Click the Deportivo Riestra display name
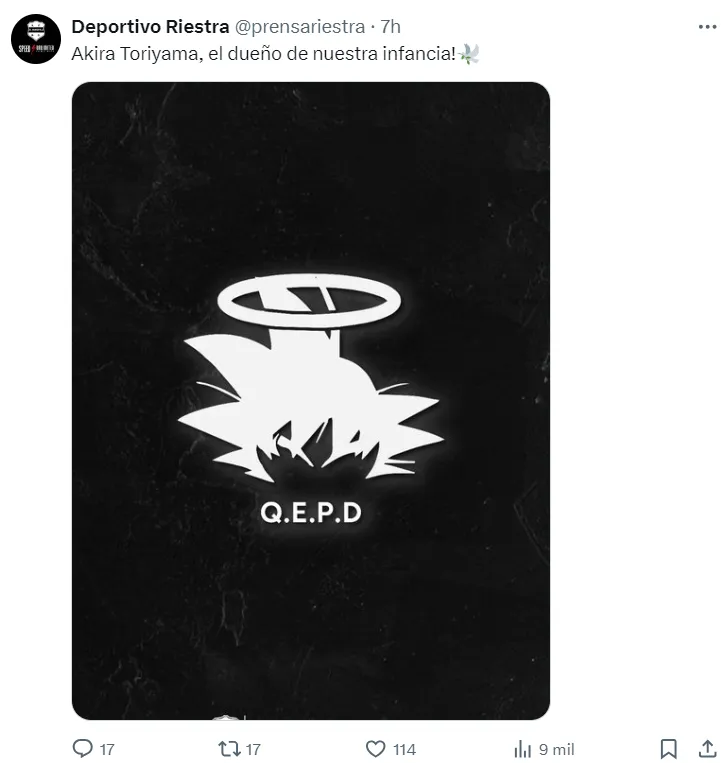The width and height of the screenshot is (724, 763). pyautogui.click(x=150, y=27)
